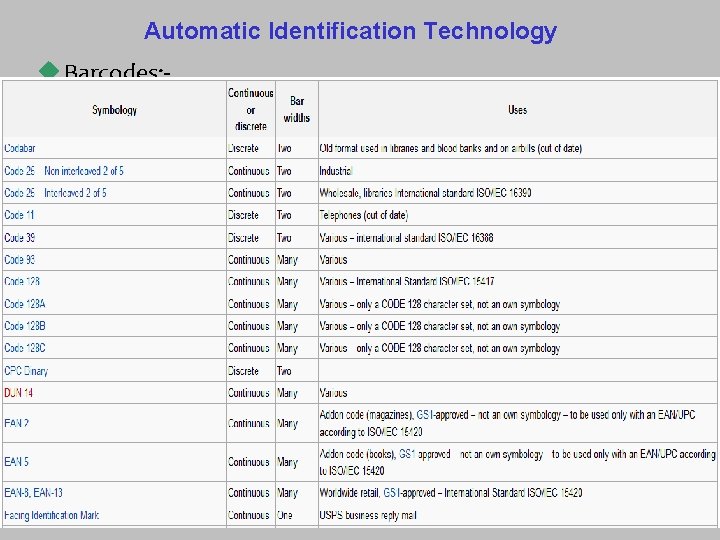Follow the GS1 link in the EAN-8 row

tap(392, 493)
